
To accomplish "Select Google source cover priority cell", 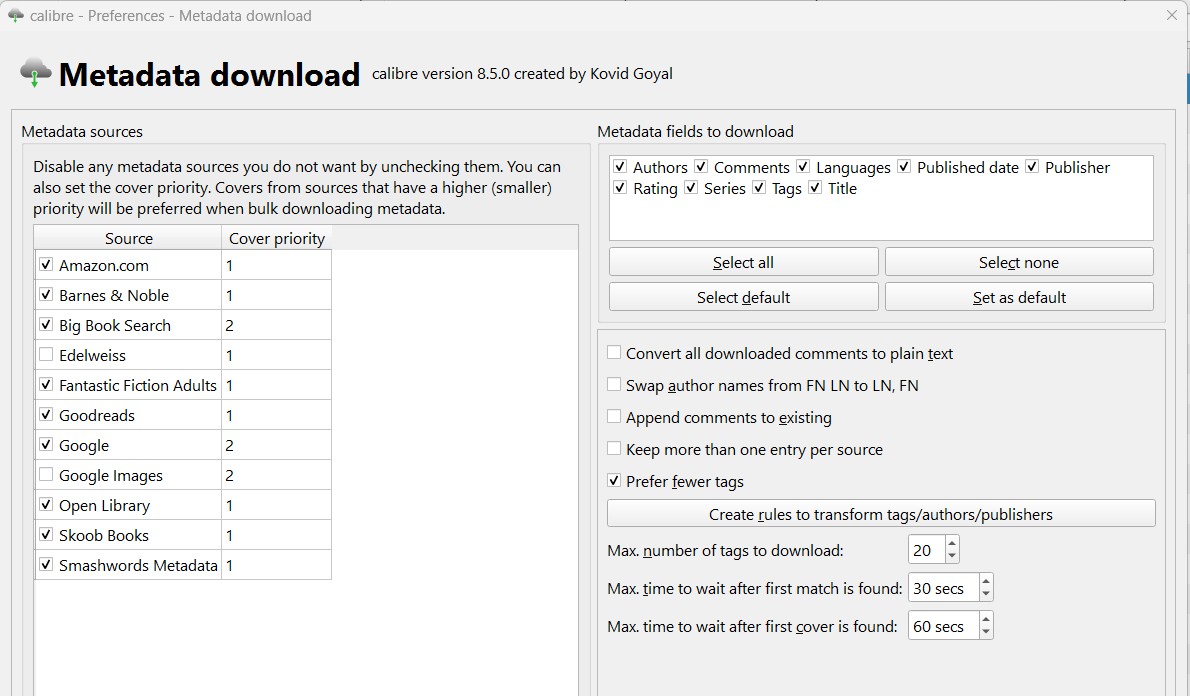I will click(277, 445).
